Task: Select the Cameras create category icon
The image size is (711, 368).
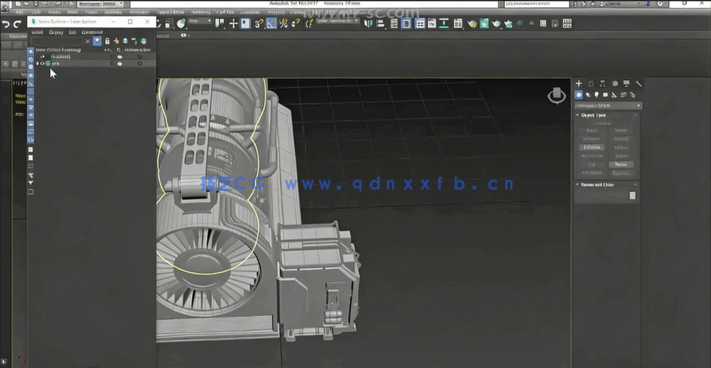Action: click(x=605, y=95)
